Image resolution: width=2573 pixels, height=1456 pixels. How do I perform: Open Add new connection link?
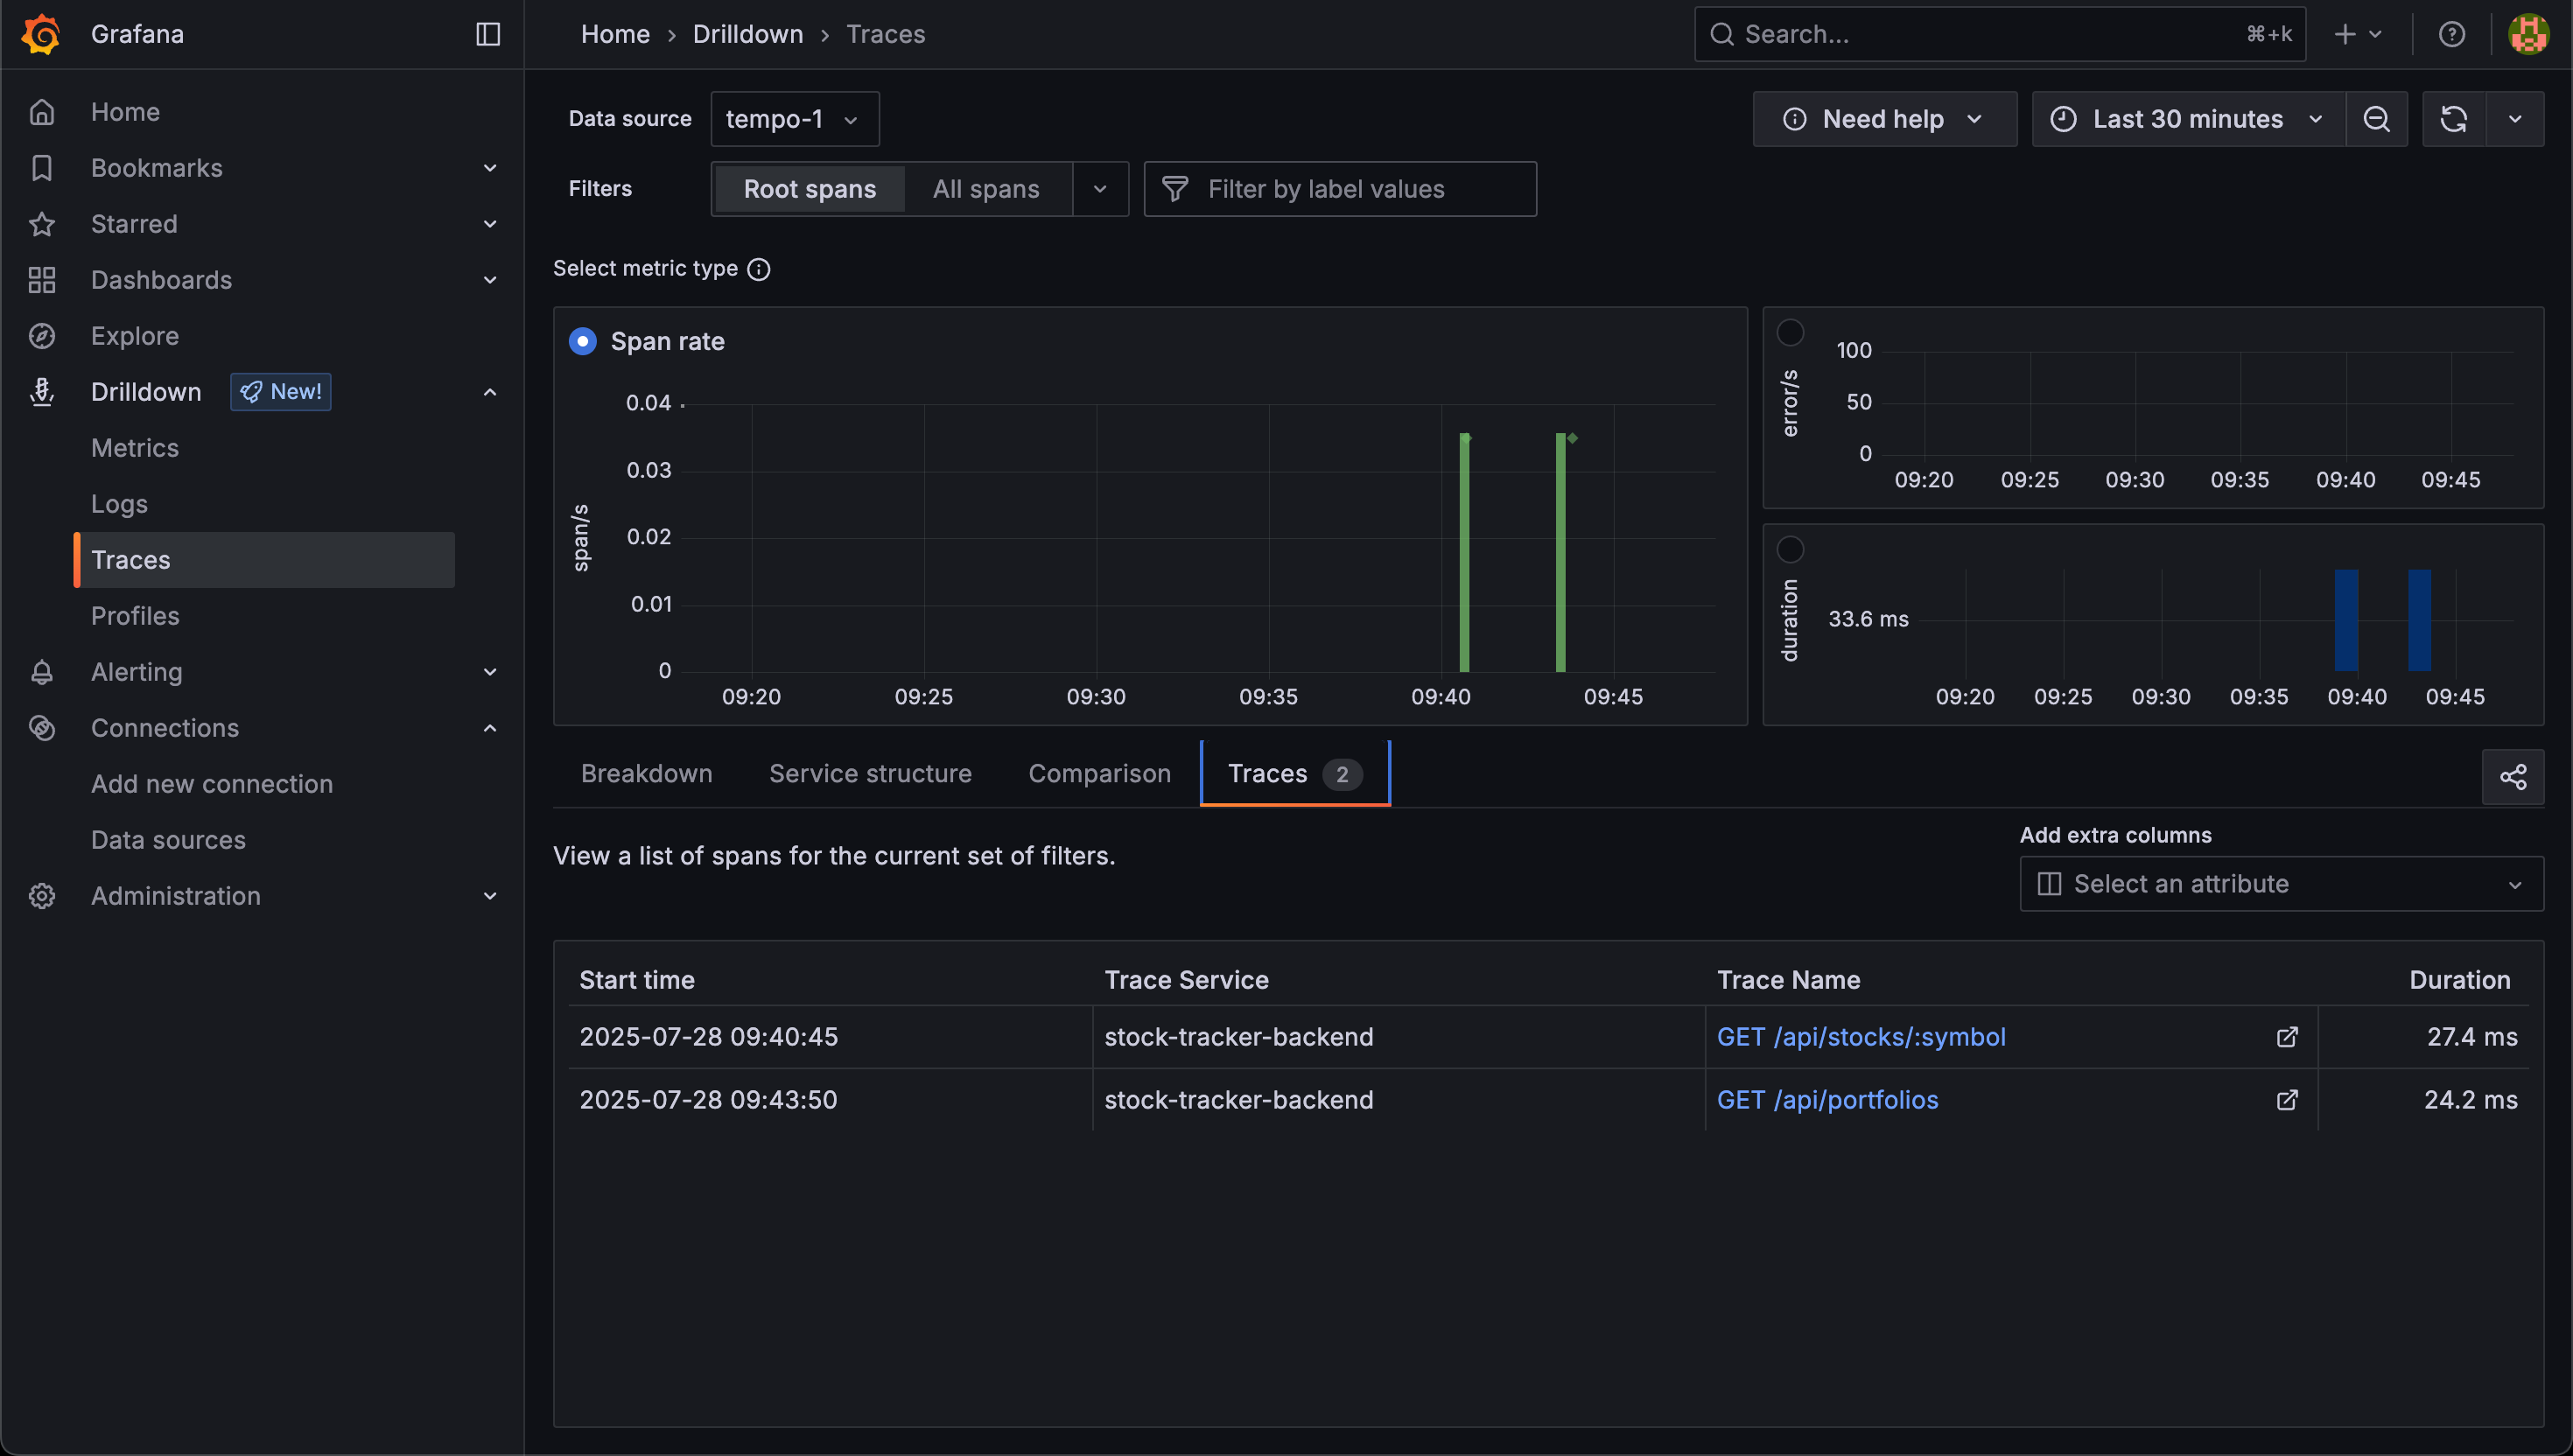click(212, 784)
